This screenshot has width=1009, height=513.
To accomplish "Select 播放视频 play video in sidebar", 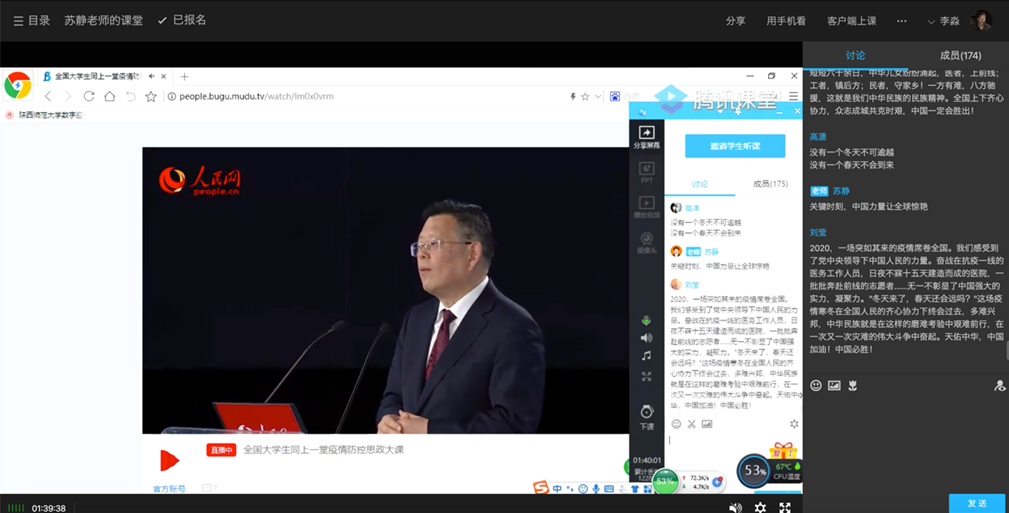I will pos(646,207).
